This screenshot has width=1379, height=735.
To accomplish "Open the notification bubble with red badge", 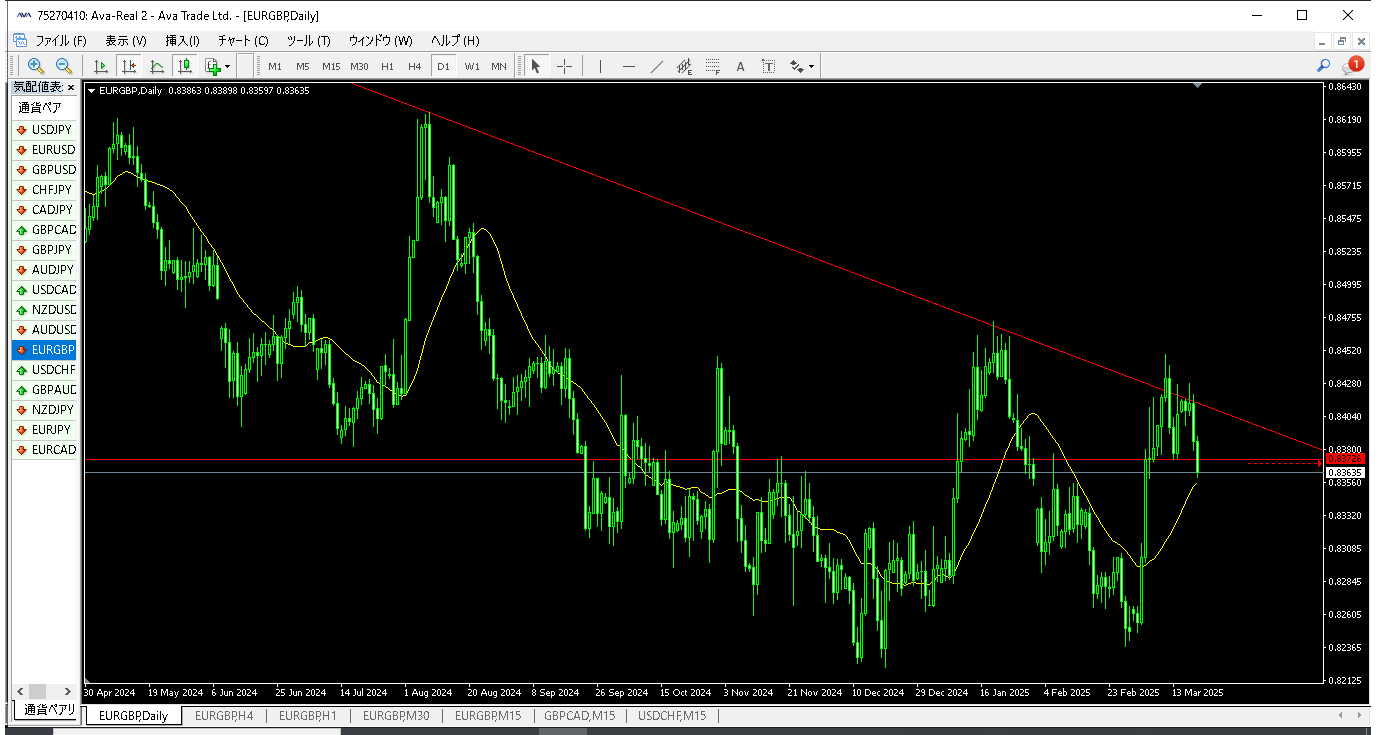I will [1352, 66].
